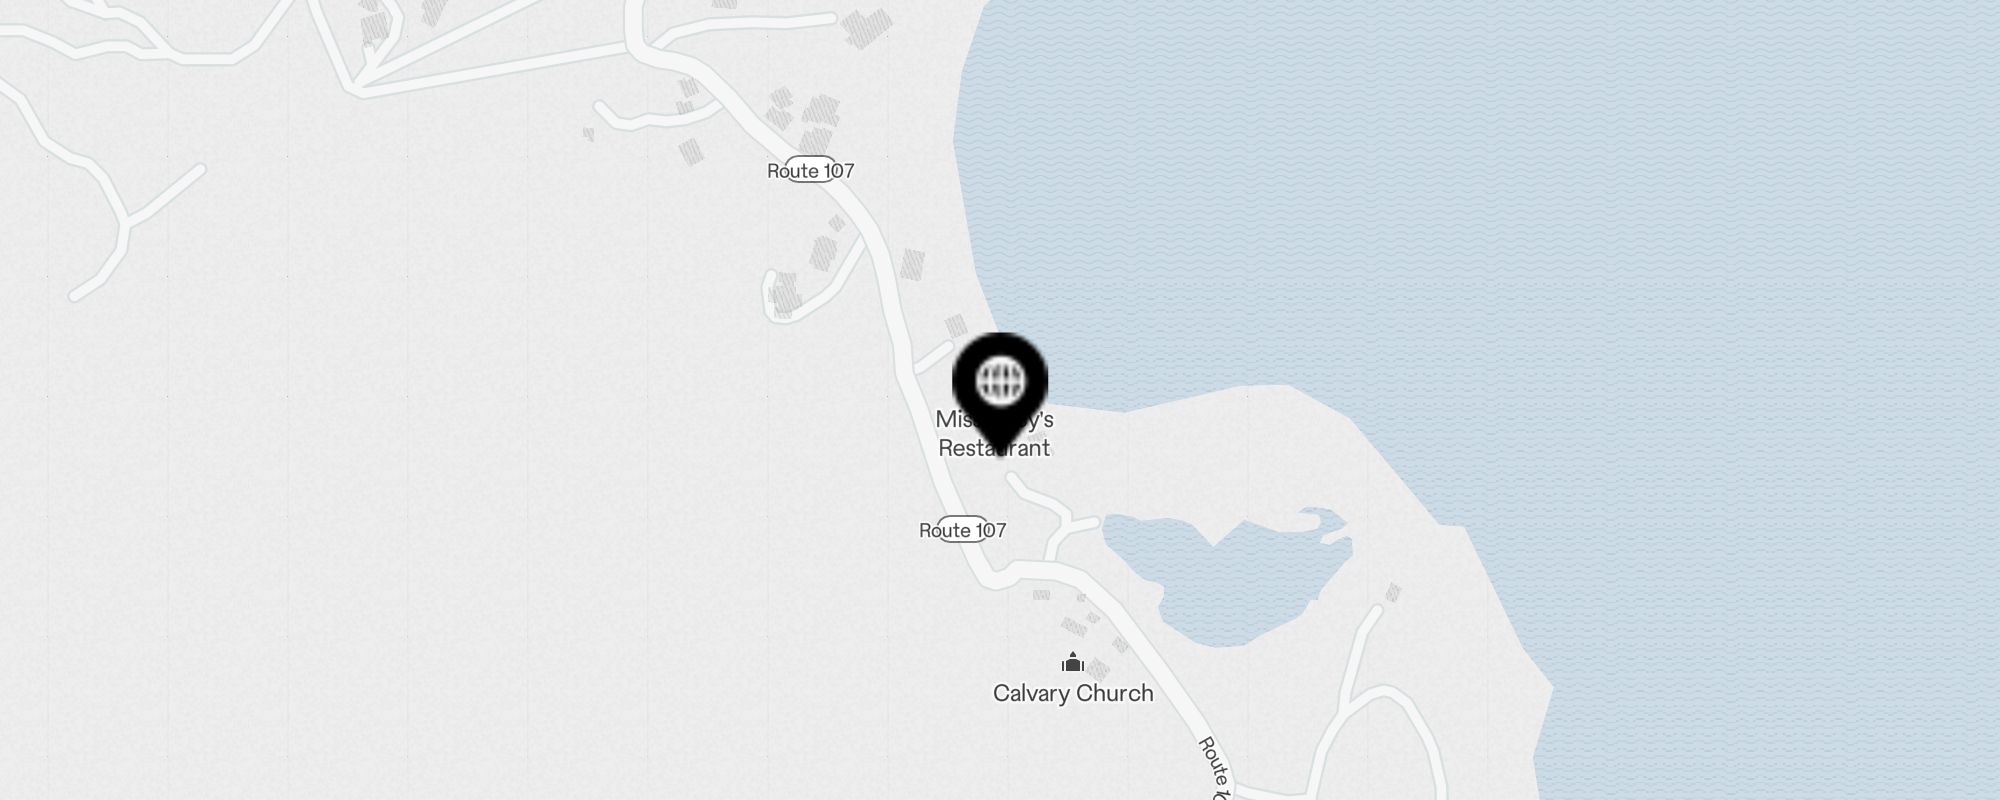2000x800 pixels.
Task: Select the Calvary Church building icon
Action: pyautogui.click(x=1073, y=662)
